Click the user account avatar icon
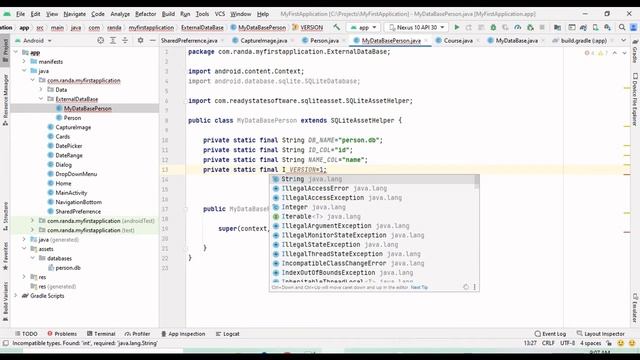 (x=633, y=27)
